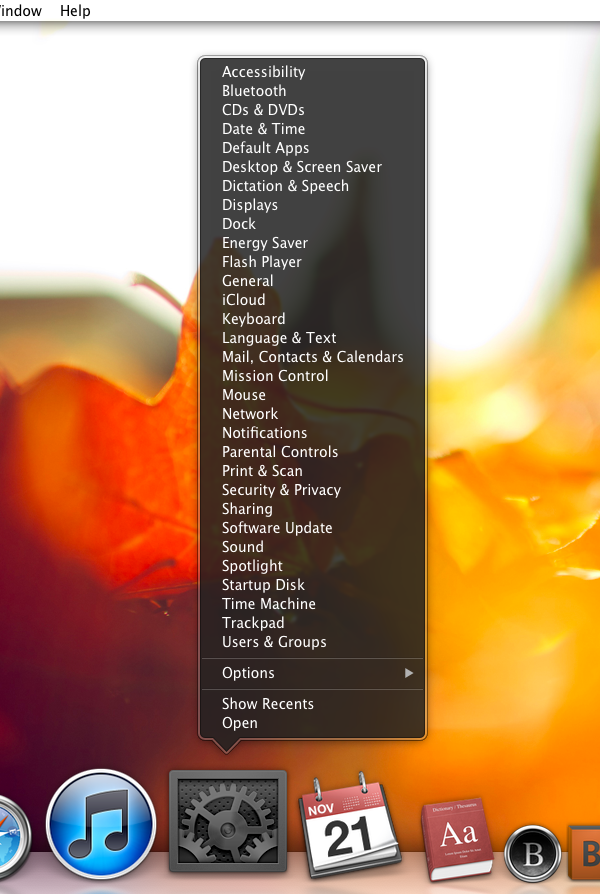Open Software Update entry
The width and height of the screenshot is (600, 894).
tap(277, 528)
